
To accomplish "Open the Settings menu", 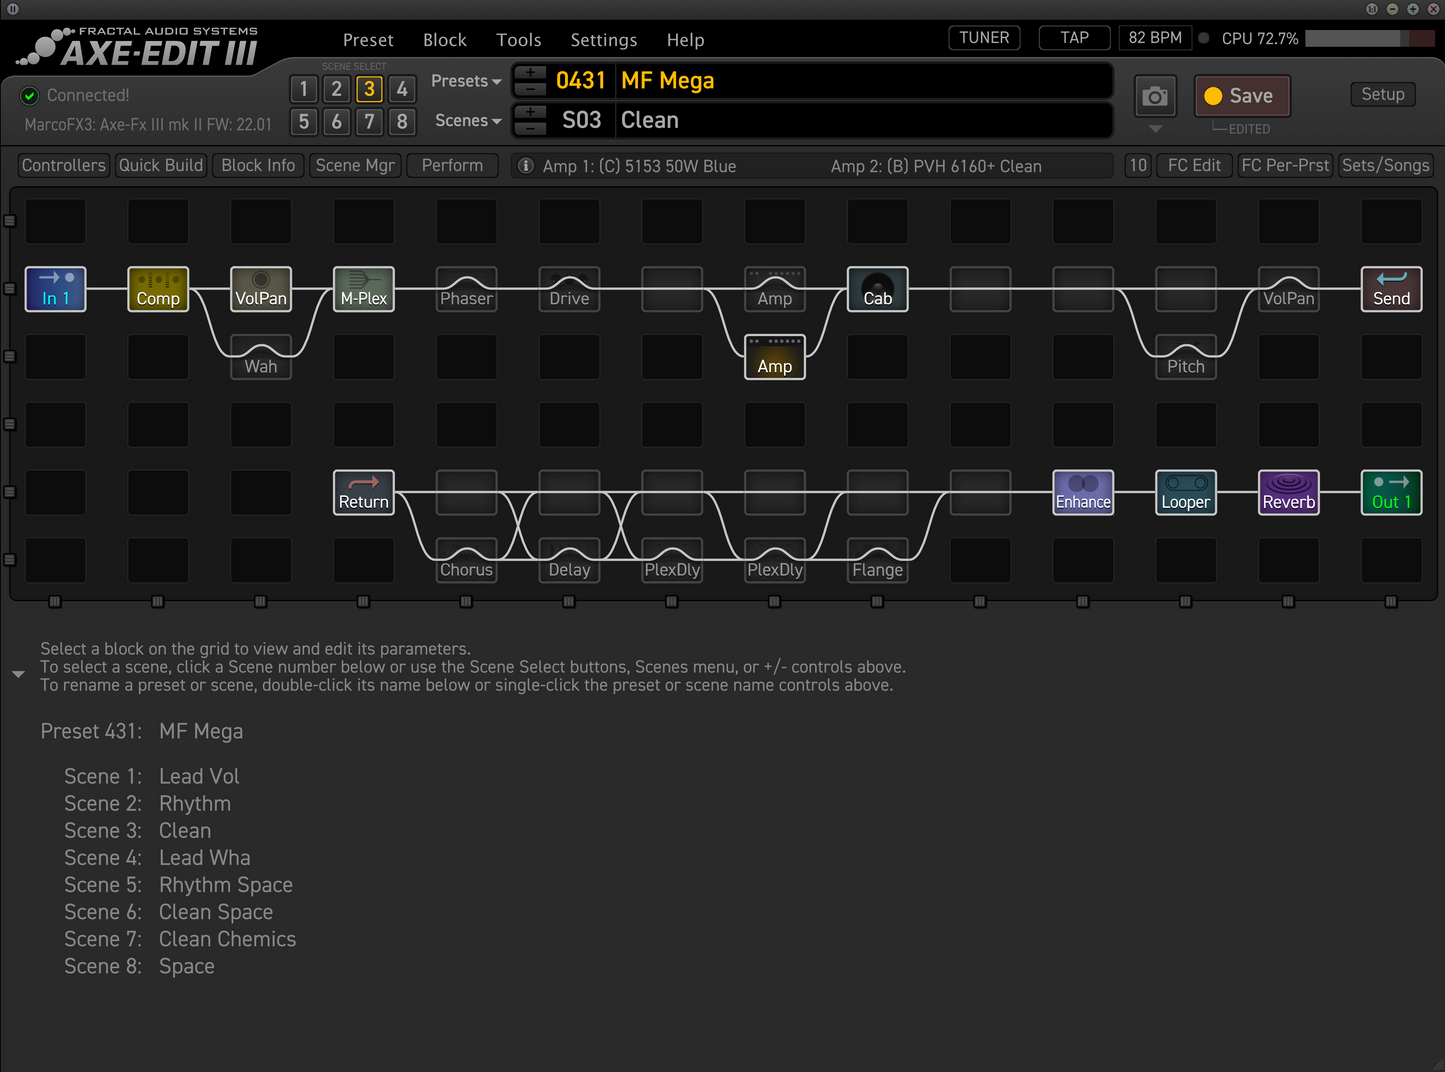I will pos(604,40).
